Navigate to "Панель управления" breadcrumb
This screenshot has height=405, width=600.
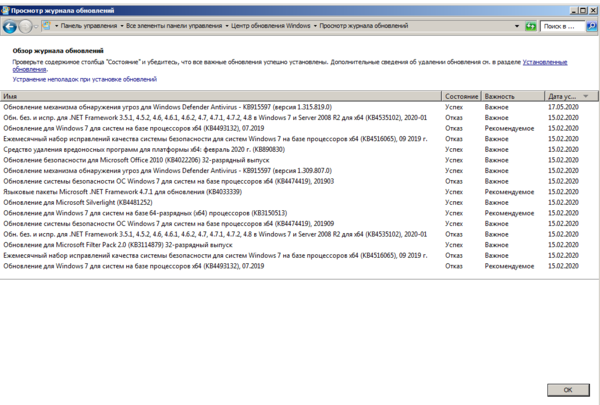89,26
